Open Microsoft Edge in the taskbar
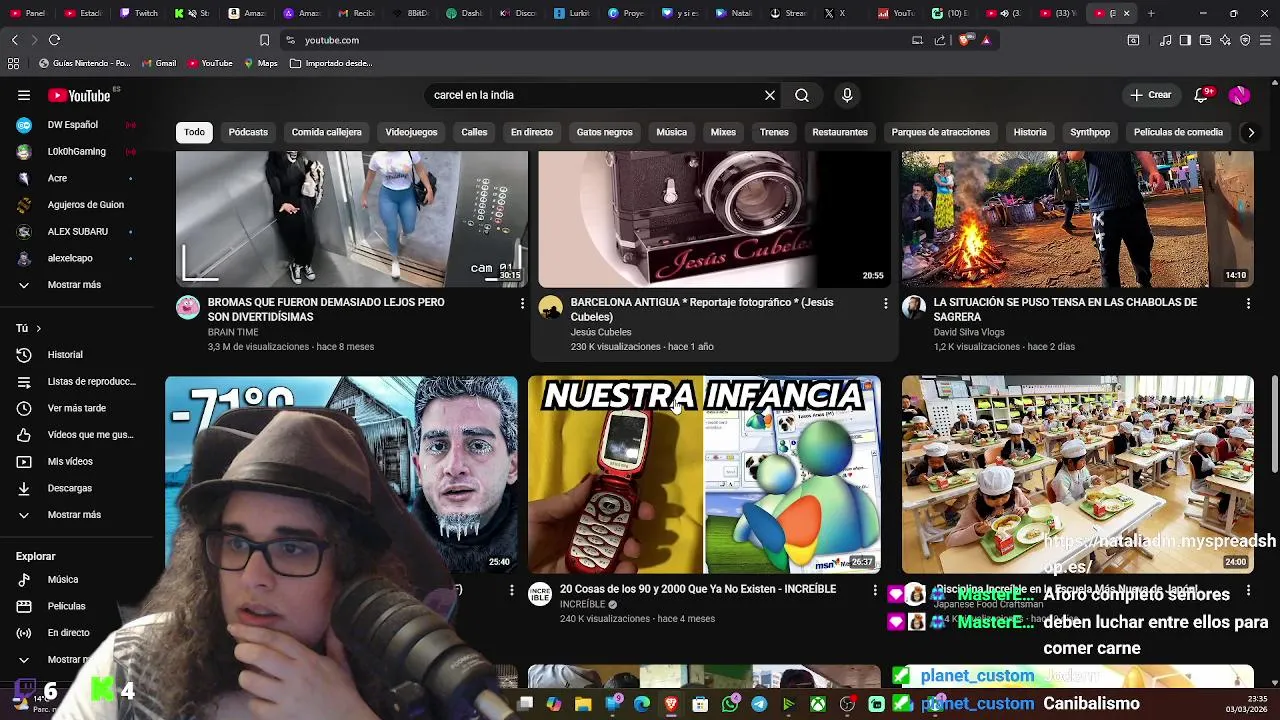Viewport: 1280px width, 720px height. [642, 704]
